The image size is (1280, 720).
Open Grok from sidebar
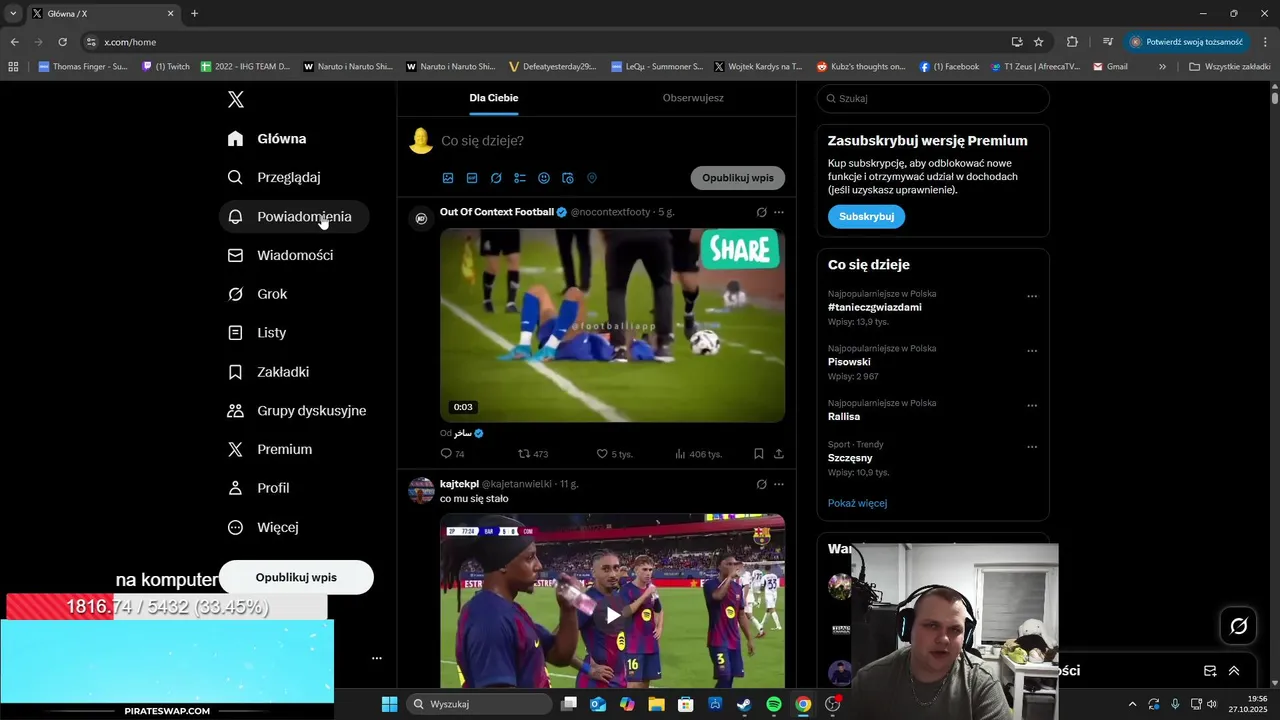click(x=257, y=295)
